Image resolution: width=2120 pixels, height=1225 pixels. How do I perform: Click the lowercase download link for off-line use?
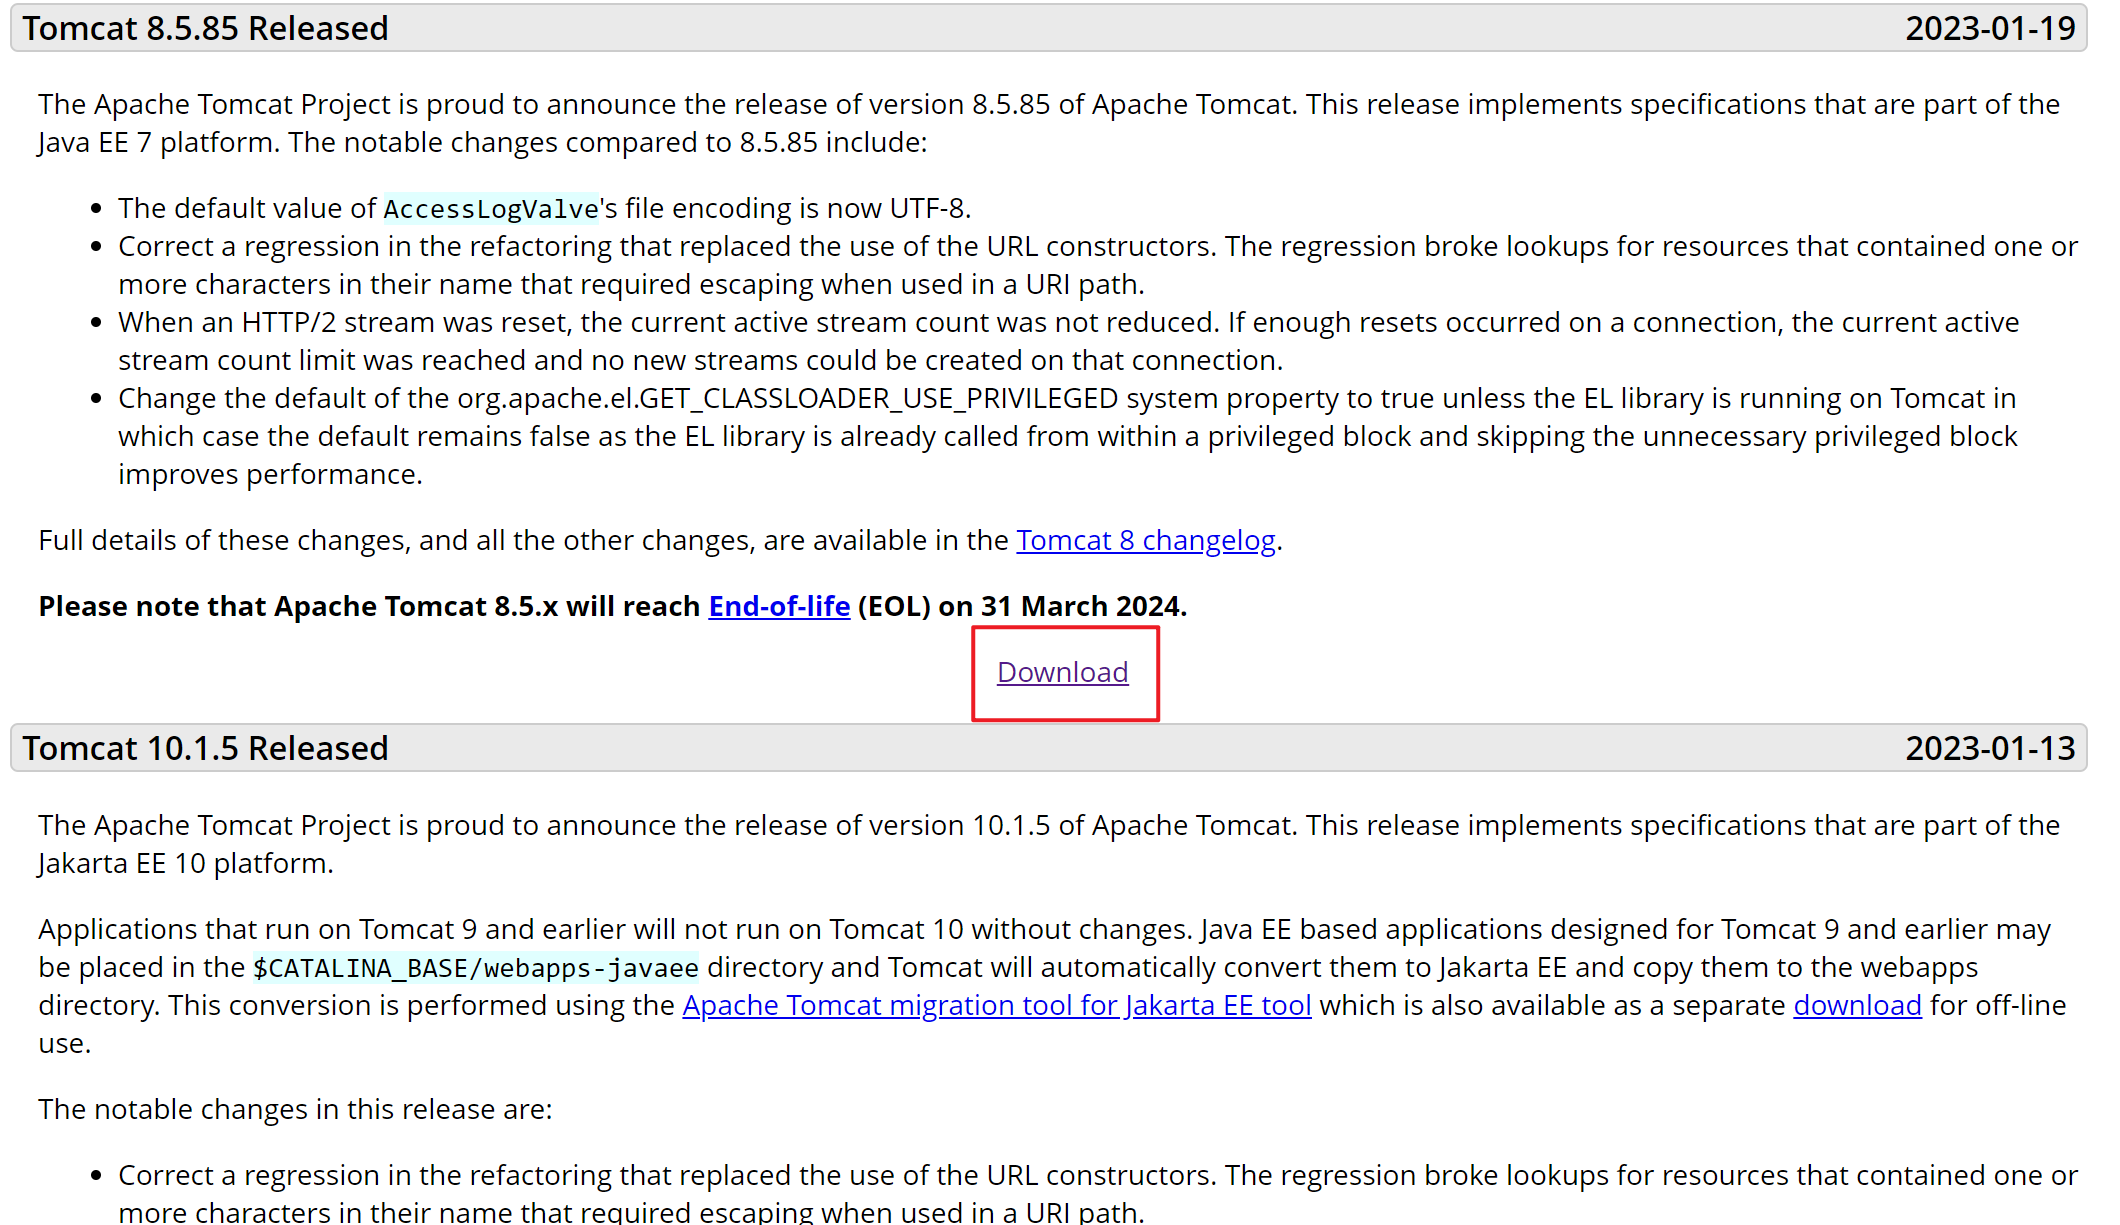[x=1857, y=1005]
